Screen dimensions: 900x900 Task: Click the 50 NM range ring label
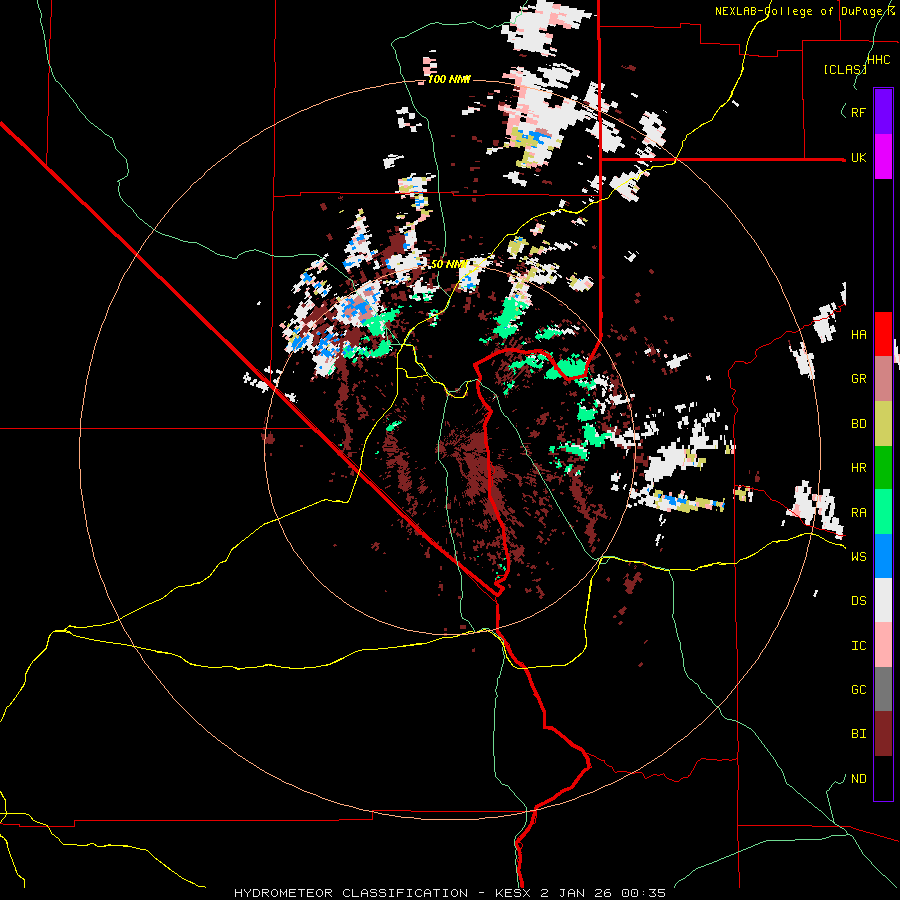449,265
